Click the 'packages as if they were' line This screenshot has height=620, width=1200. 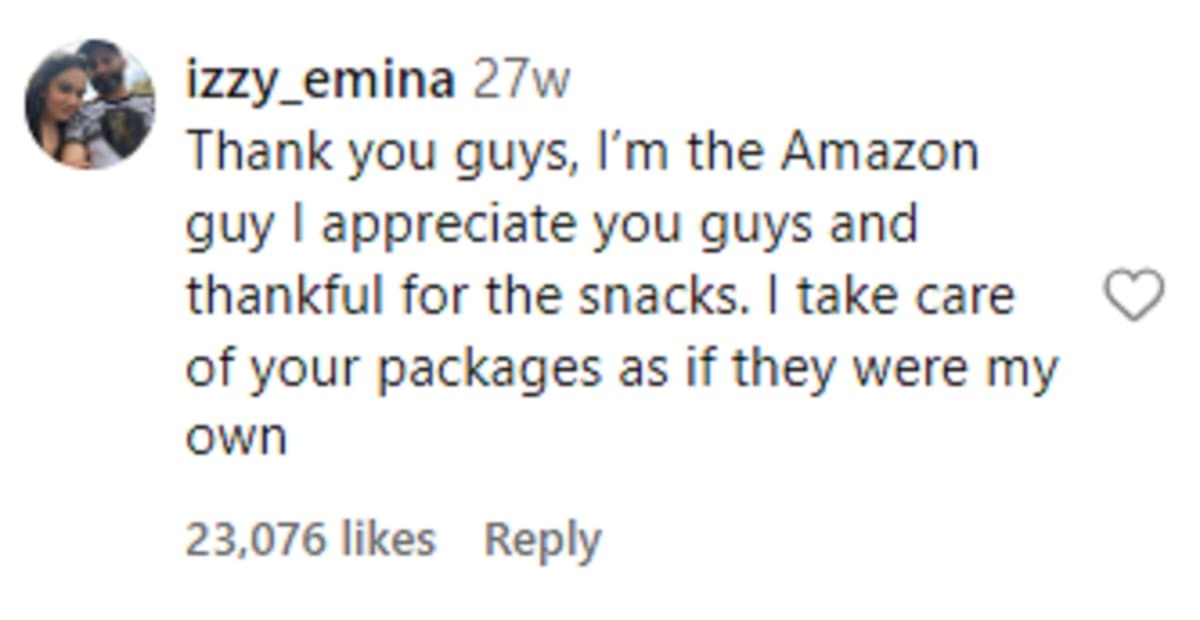(620, 369)
